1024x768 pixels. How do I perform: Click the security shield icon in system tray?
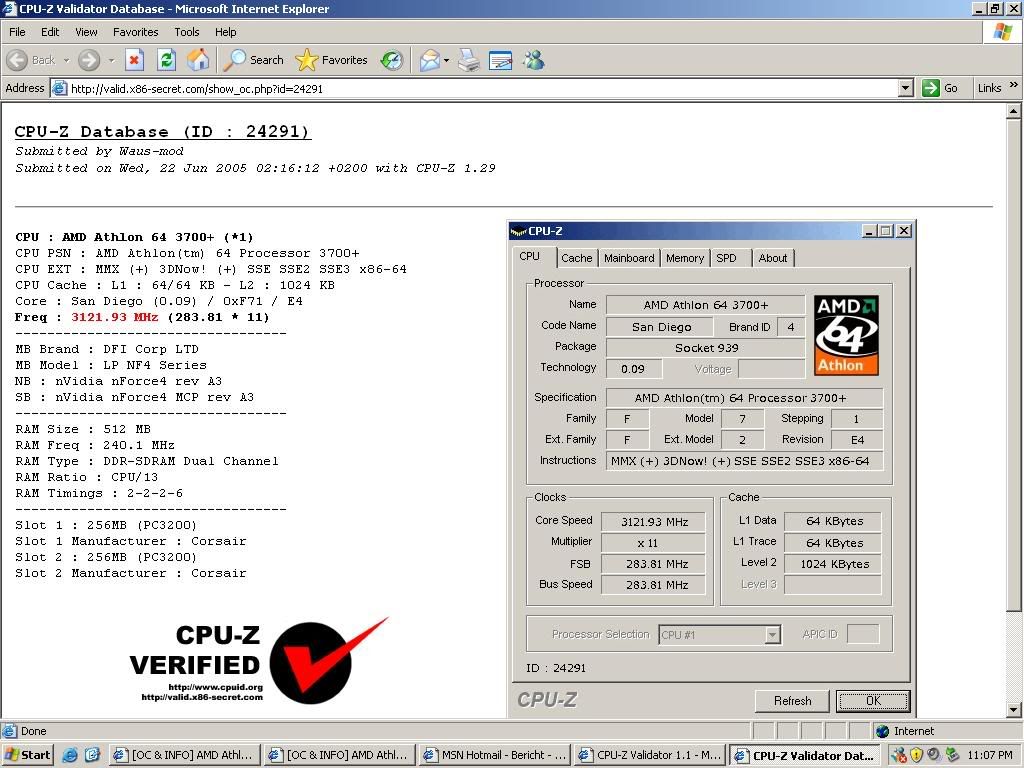click(916, 755)
